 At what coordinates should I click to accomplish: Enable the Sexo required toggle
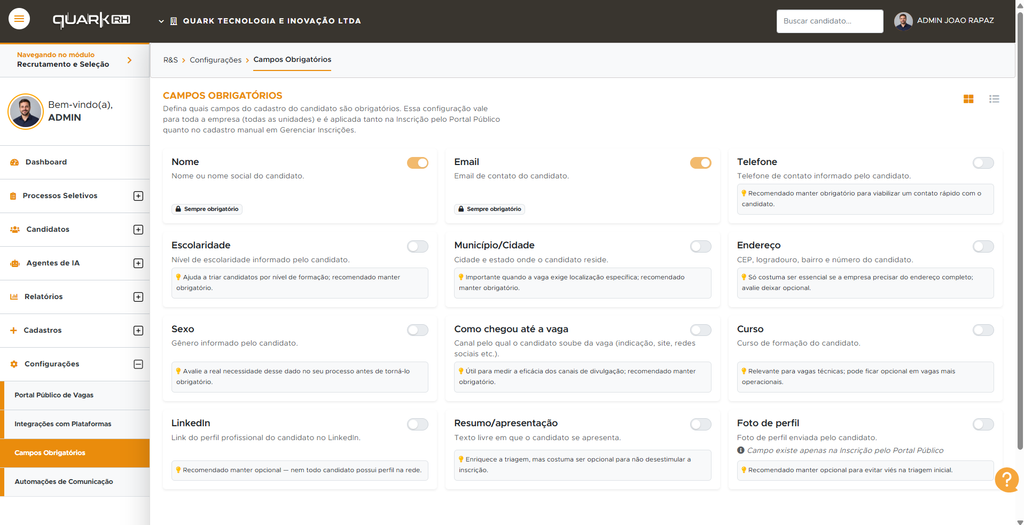click(418, 330)
